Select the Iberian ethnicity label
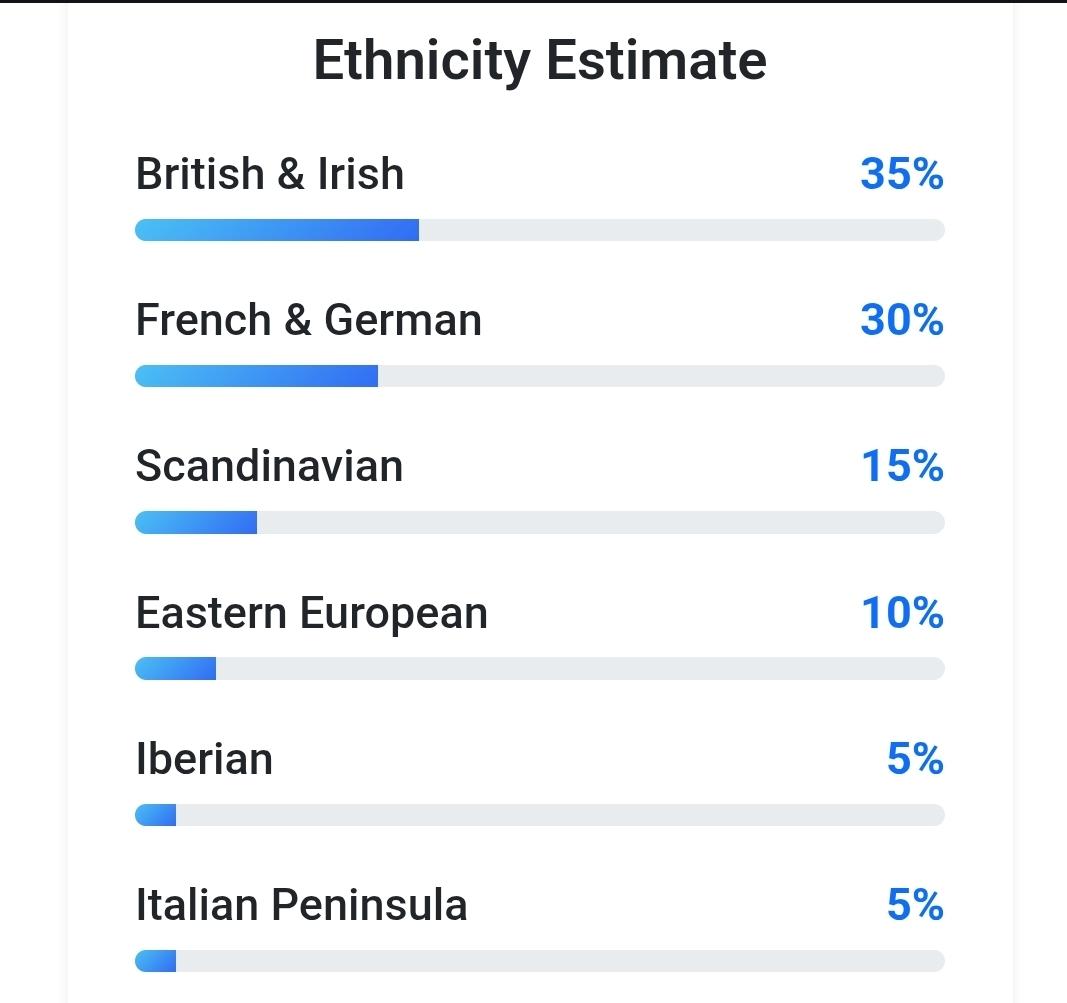 [x=204, y=759]
